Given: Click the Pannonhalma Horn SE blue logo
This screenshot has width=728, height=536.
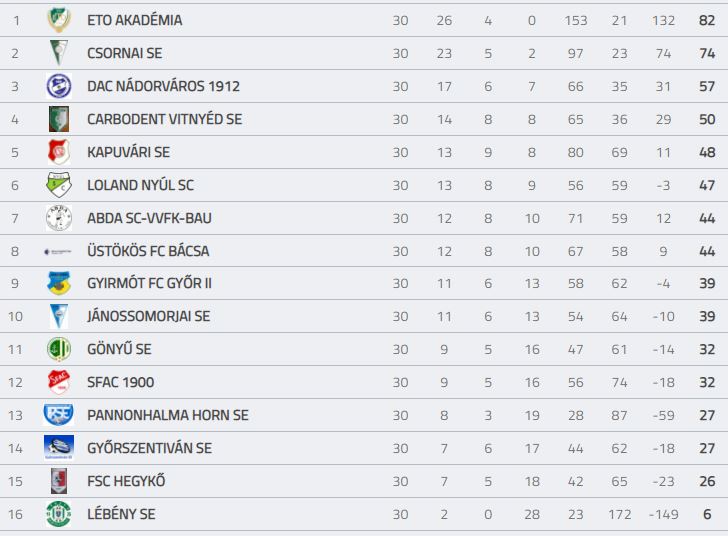Looking at the screenshot, I should click(x=58, y=415).
